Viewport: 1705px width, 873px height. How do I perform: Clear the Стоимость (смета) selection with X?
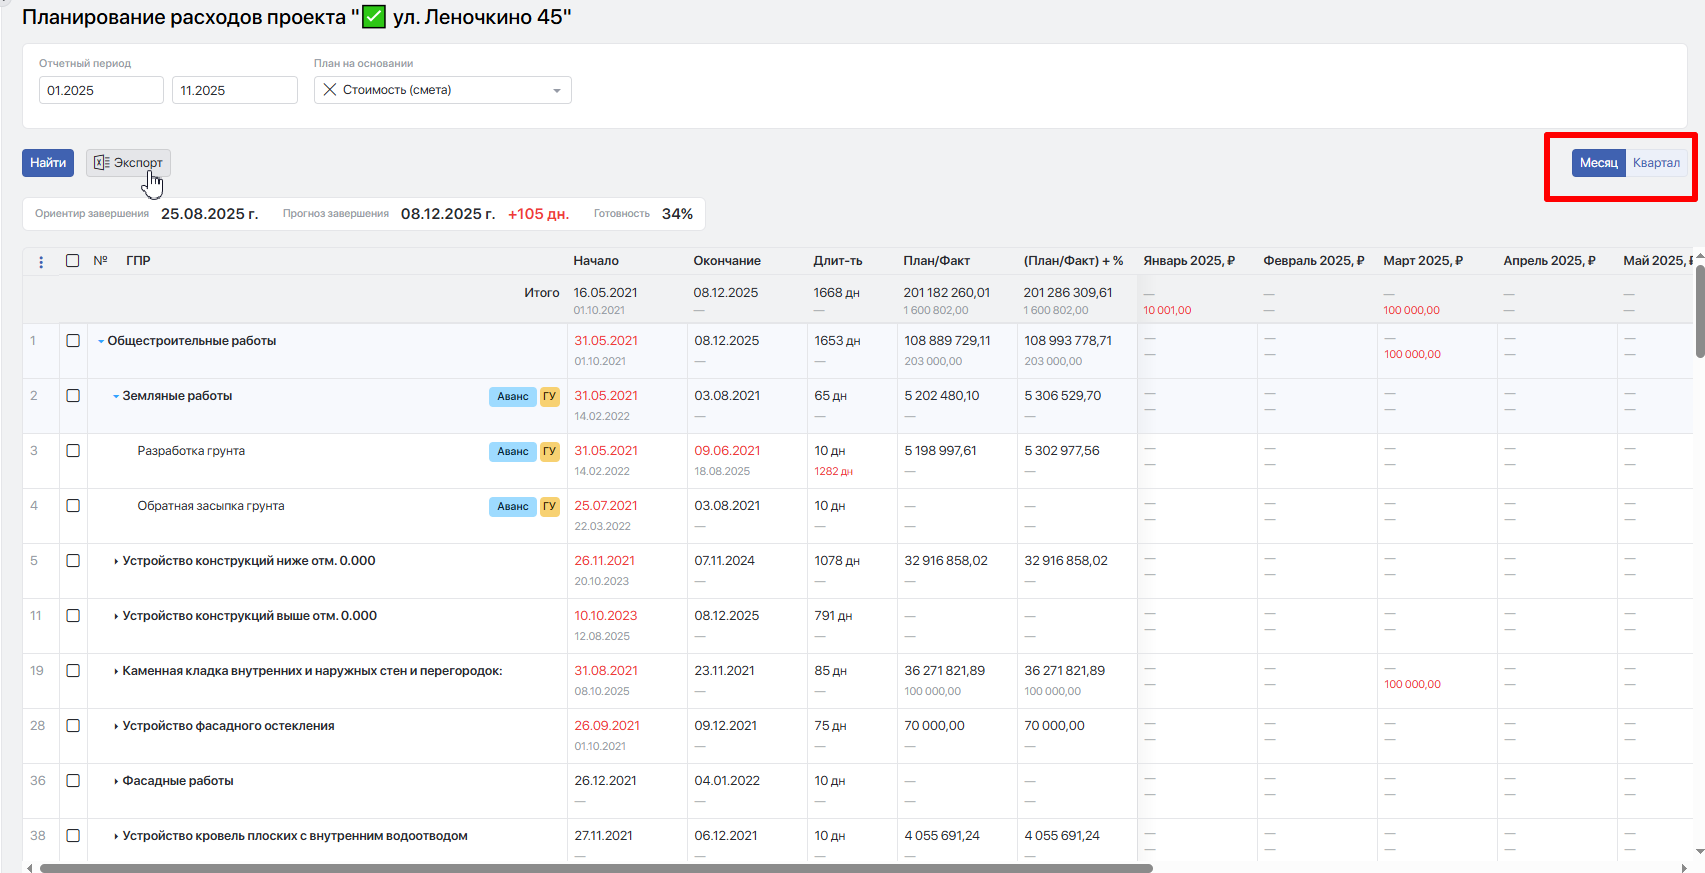(329, 90)
